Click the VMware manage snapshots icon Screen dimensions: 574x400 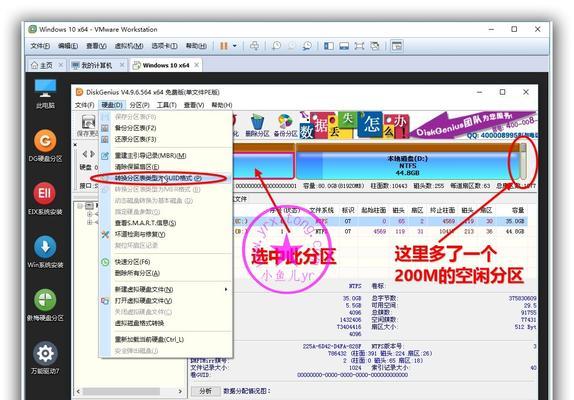click(x=307, y=46)
